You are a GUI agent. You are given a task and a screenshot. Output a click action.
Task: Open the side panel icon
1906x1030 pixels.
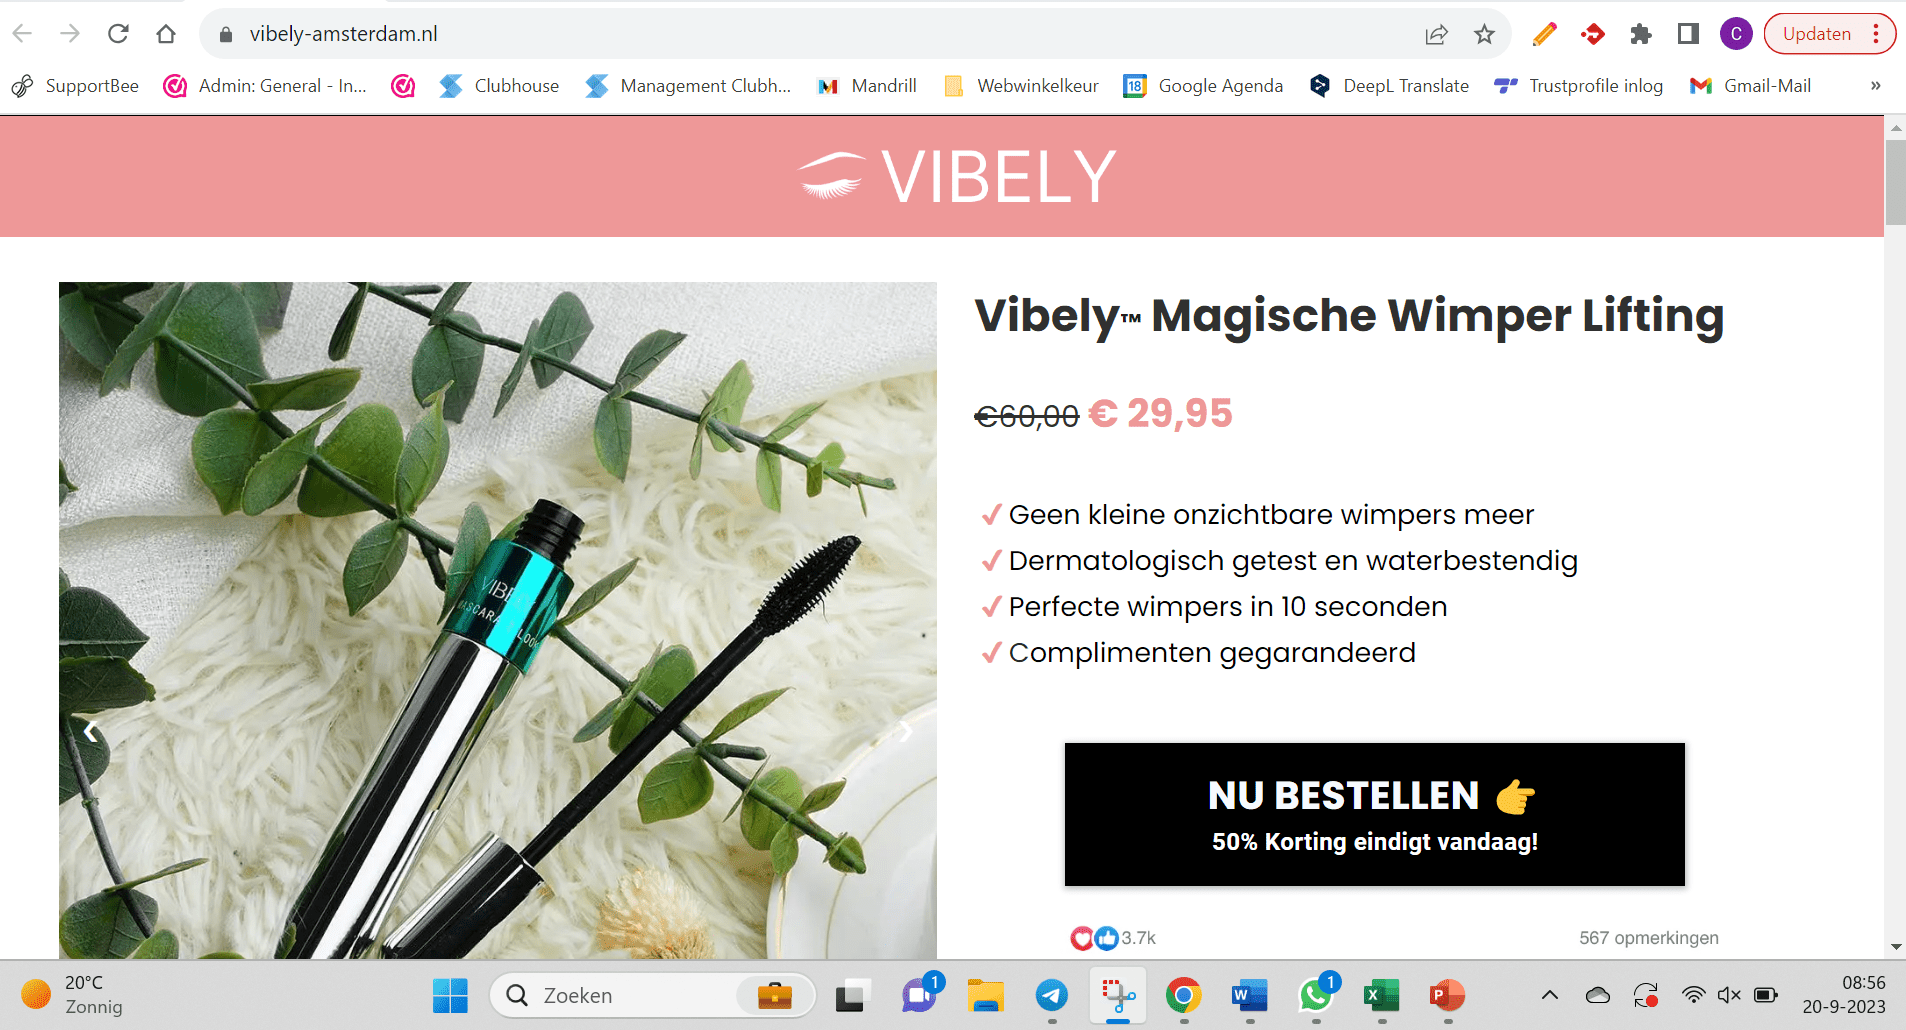1688,34
